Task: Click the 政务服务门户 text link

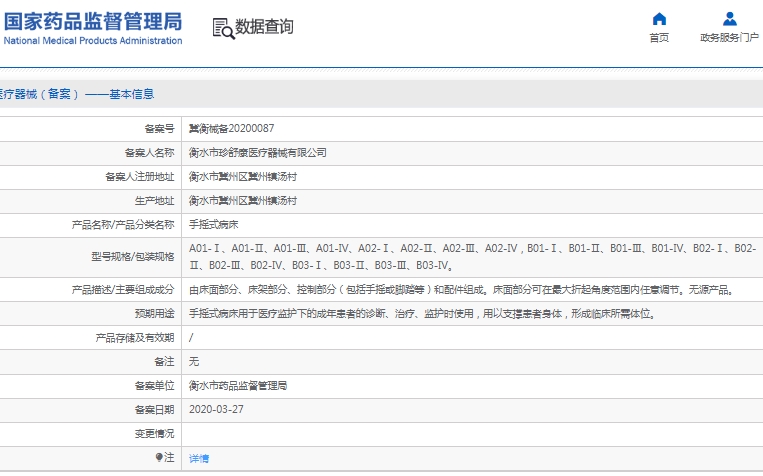Action: coord(729,37)
